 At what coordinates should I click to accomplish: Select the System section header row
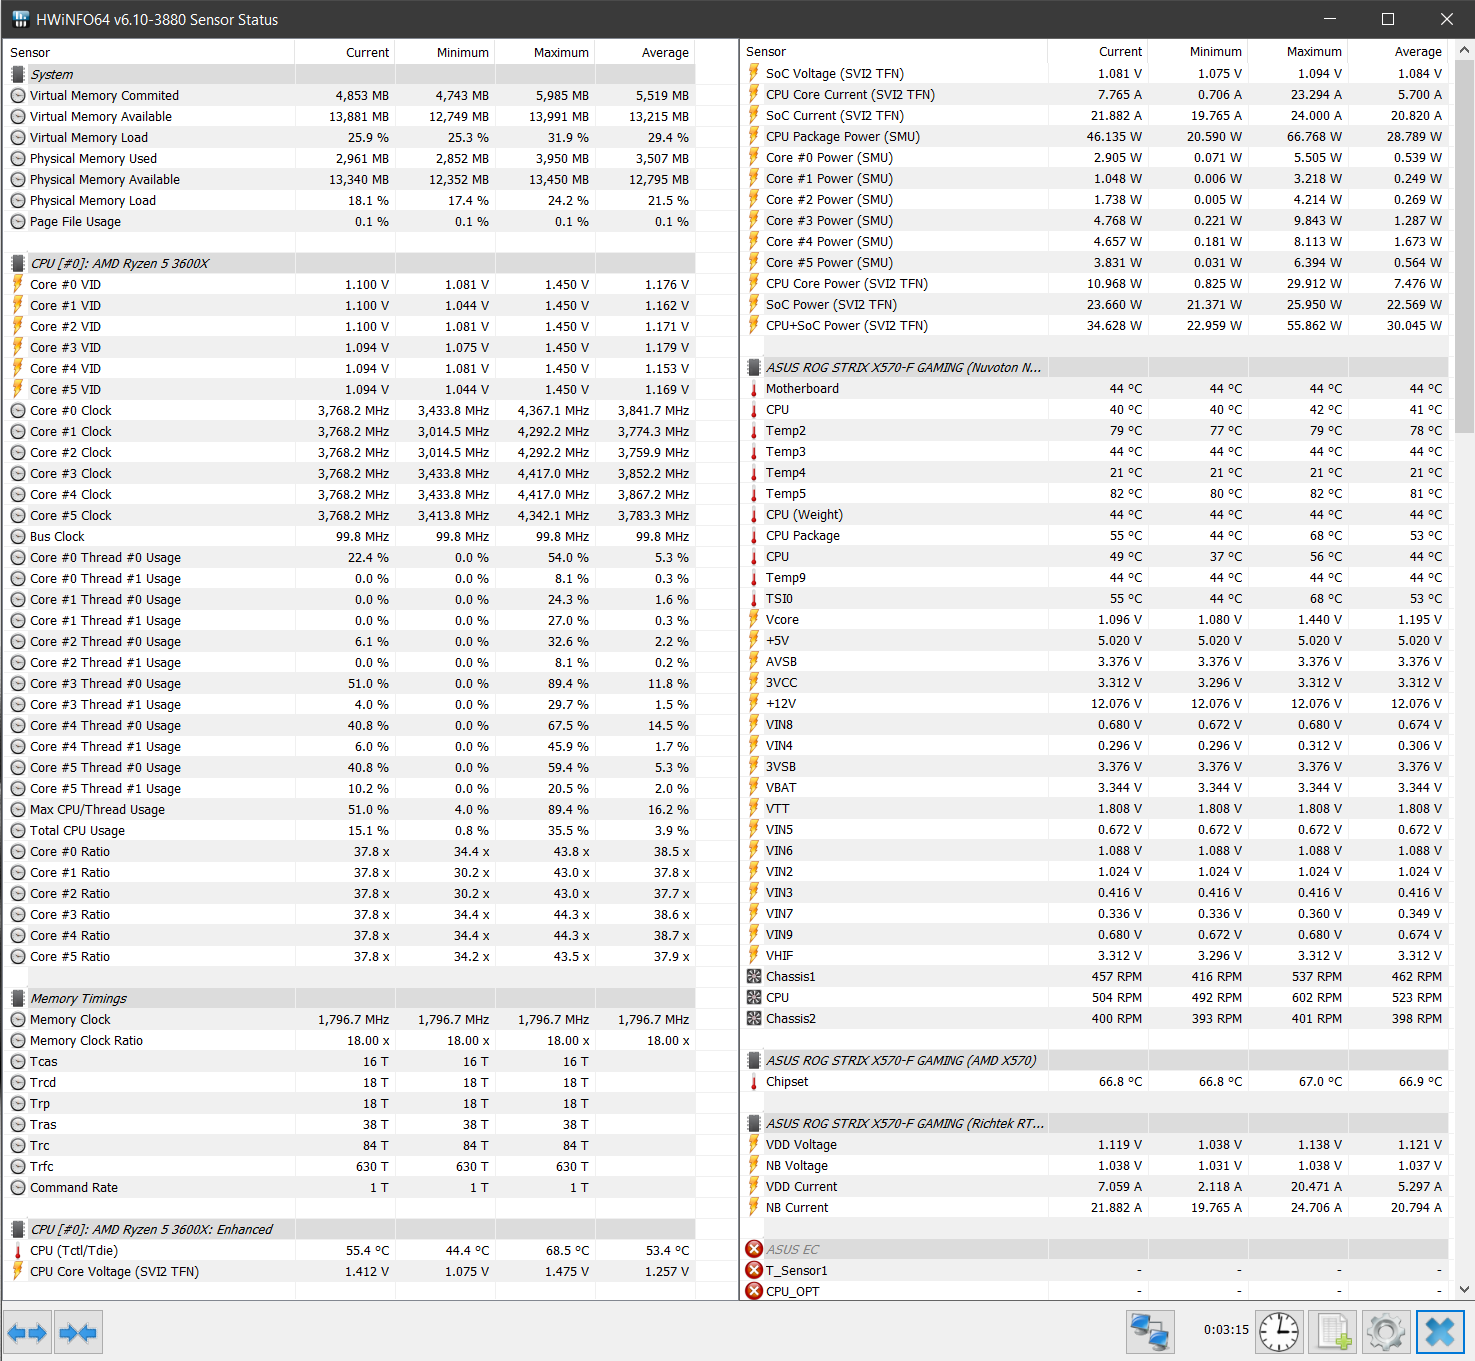(349, 74)
